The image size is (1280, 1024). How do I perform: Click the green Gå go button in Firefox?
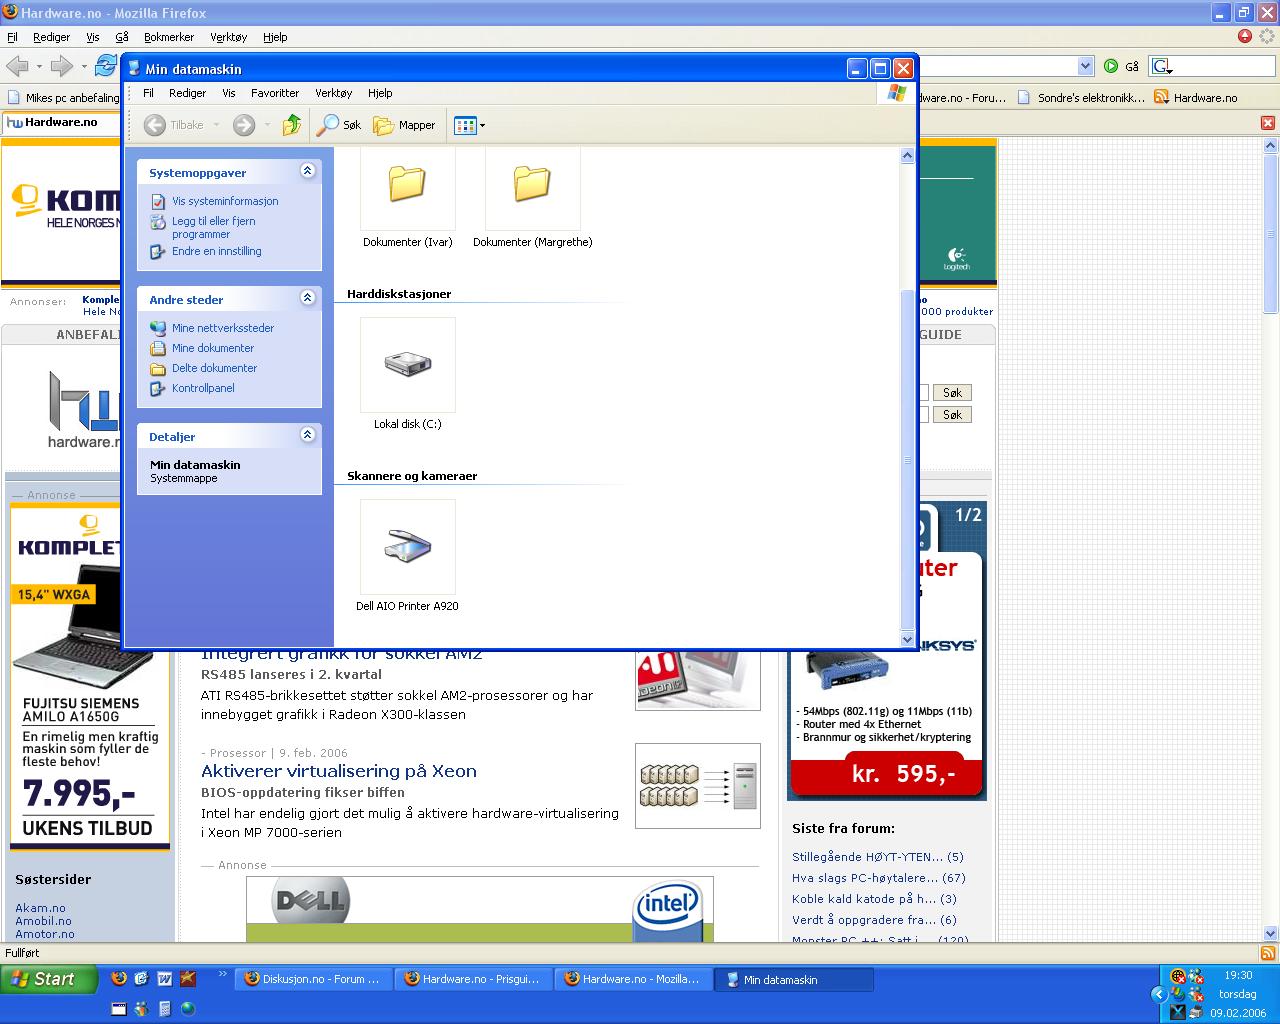click(x=1121, y=66)
